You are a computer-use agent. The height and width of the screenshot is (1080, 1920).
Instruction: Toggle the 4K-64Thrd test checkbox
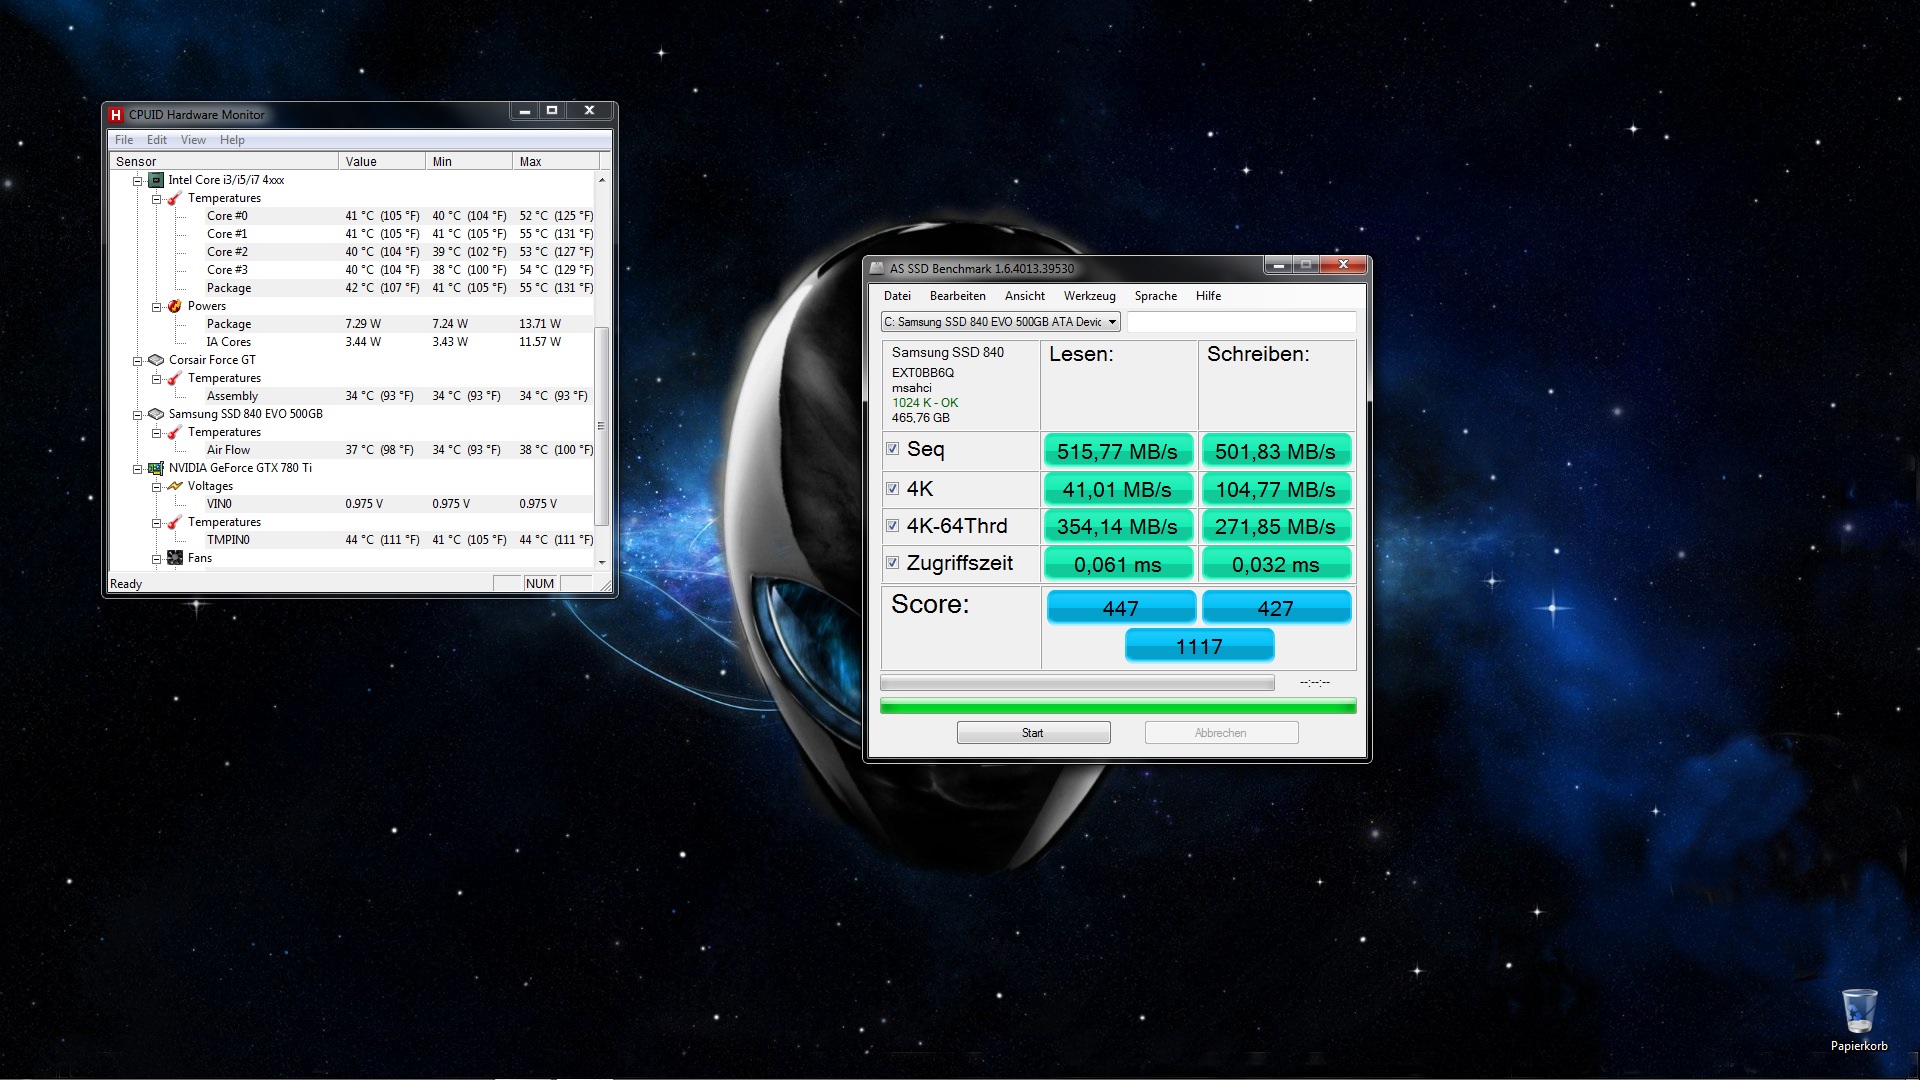click(x=892, y=526)
